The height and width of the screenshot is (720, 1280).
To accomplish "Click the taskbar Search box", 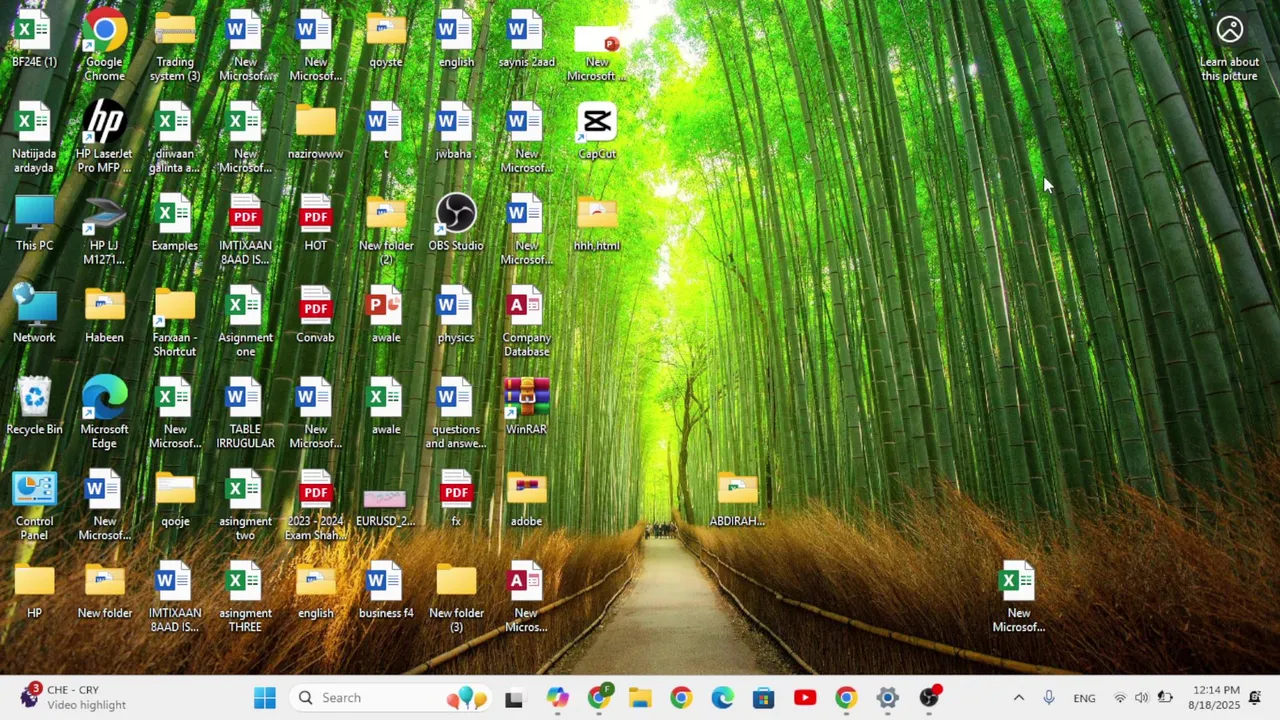I will 391,698.
